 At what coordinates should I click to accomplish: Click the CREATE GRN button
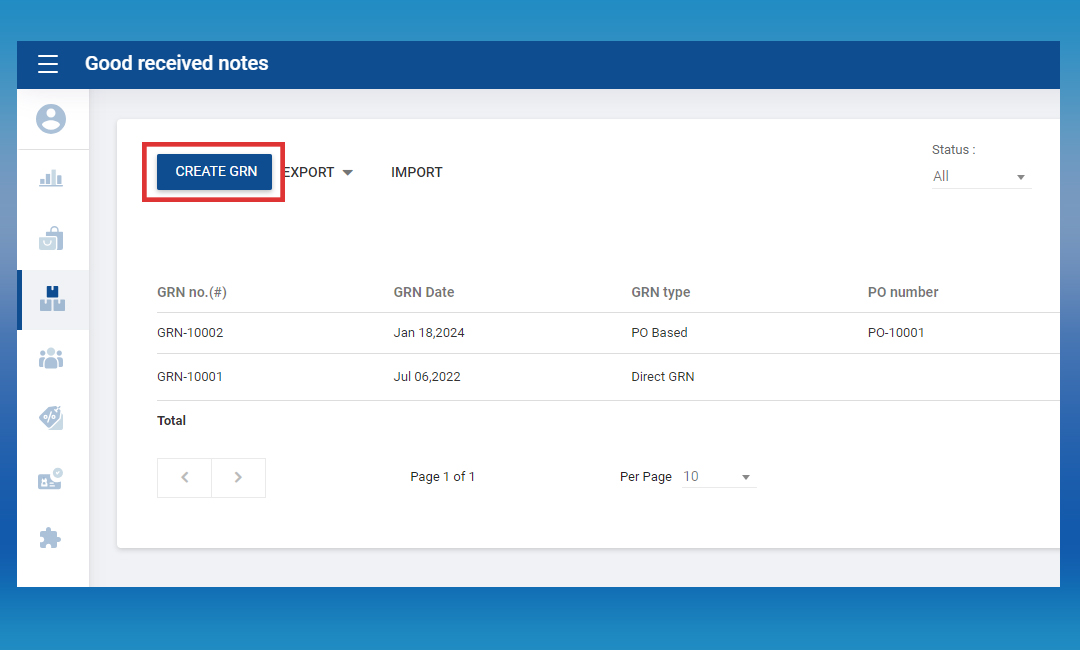pos(215,171)
